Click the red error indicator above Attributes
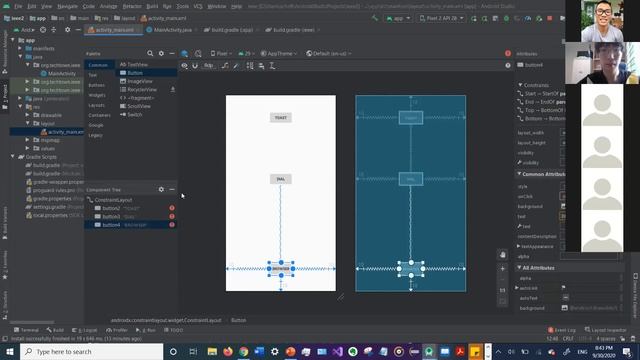 (508, 53)
